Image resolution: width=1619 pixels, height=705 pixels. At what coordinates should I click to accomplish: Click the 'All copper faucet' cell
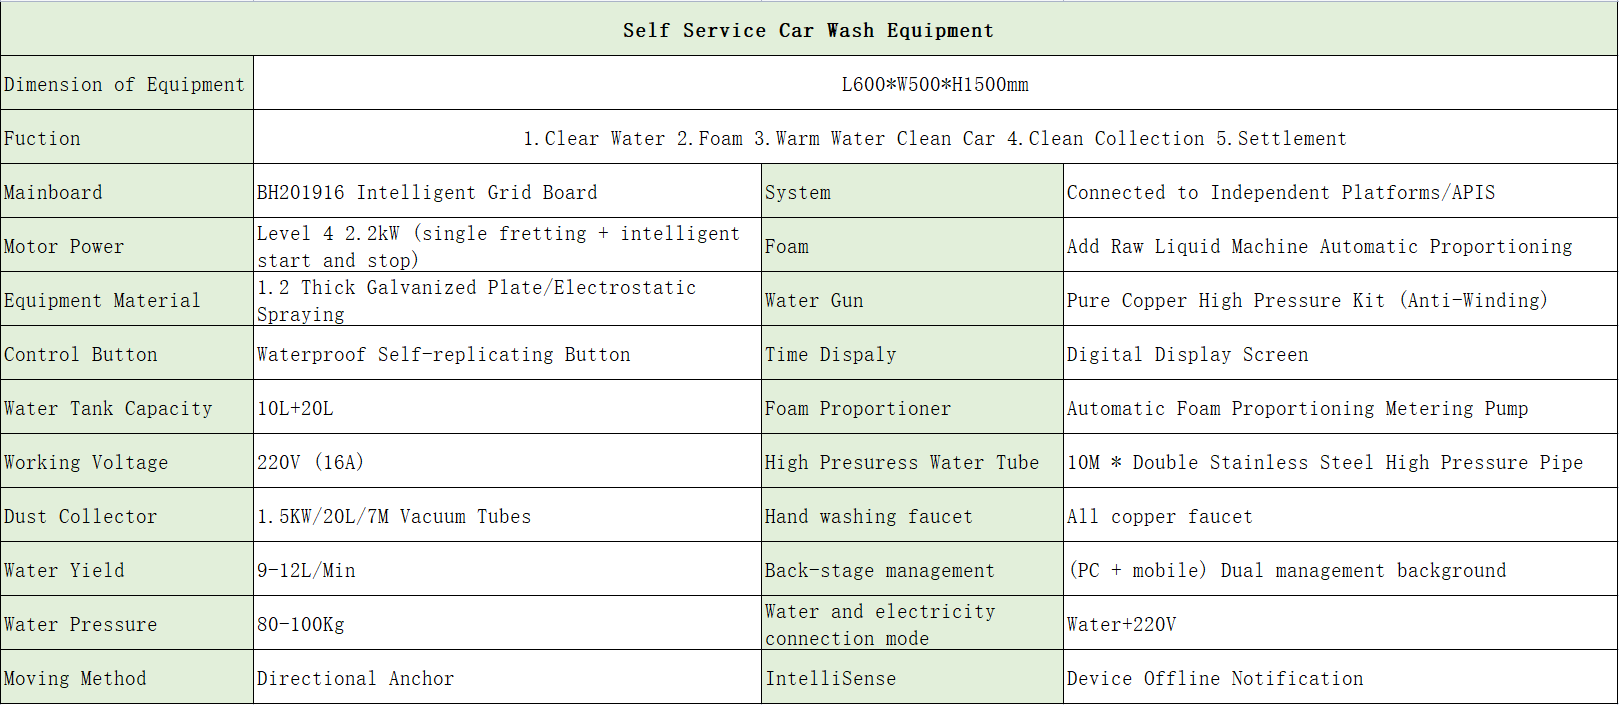[x=1339, y=516]
